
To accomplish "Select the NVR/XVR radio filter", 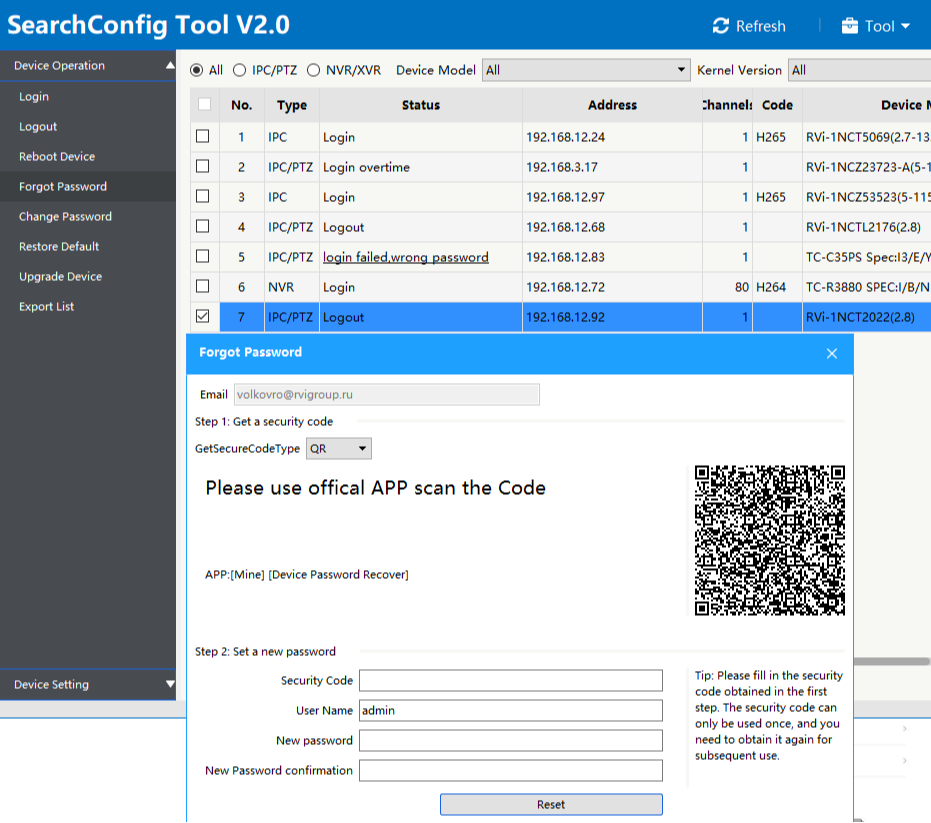I will (x=314, y=70).
